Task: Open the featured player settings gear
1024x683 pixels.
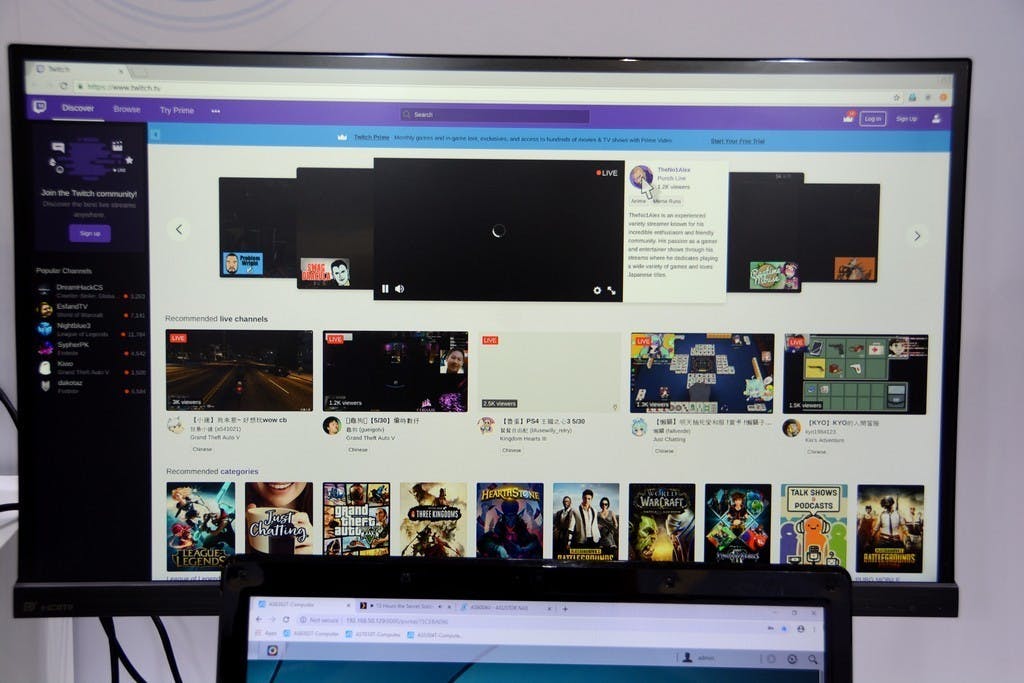Action: 597,291
